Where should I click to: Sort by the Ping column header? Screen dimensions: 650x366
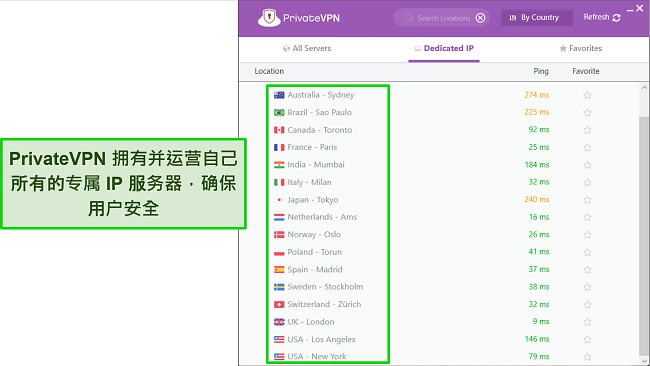tap(541, 71)
